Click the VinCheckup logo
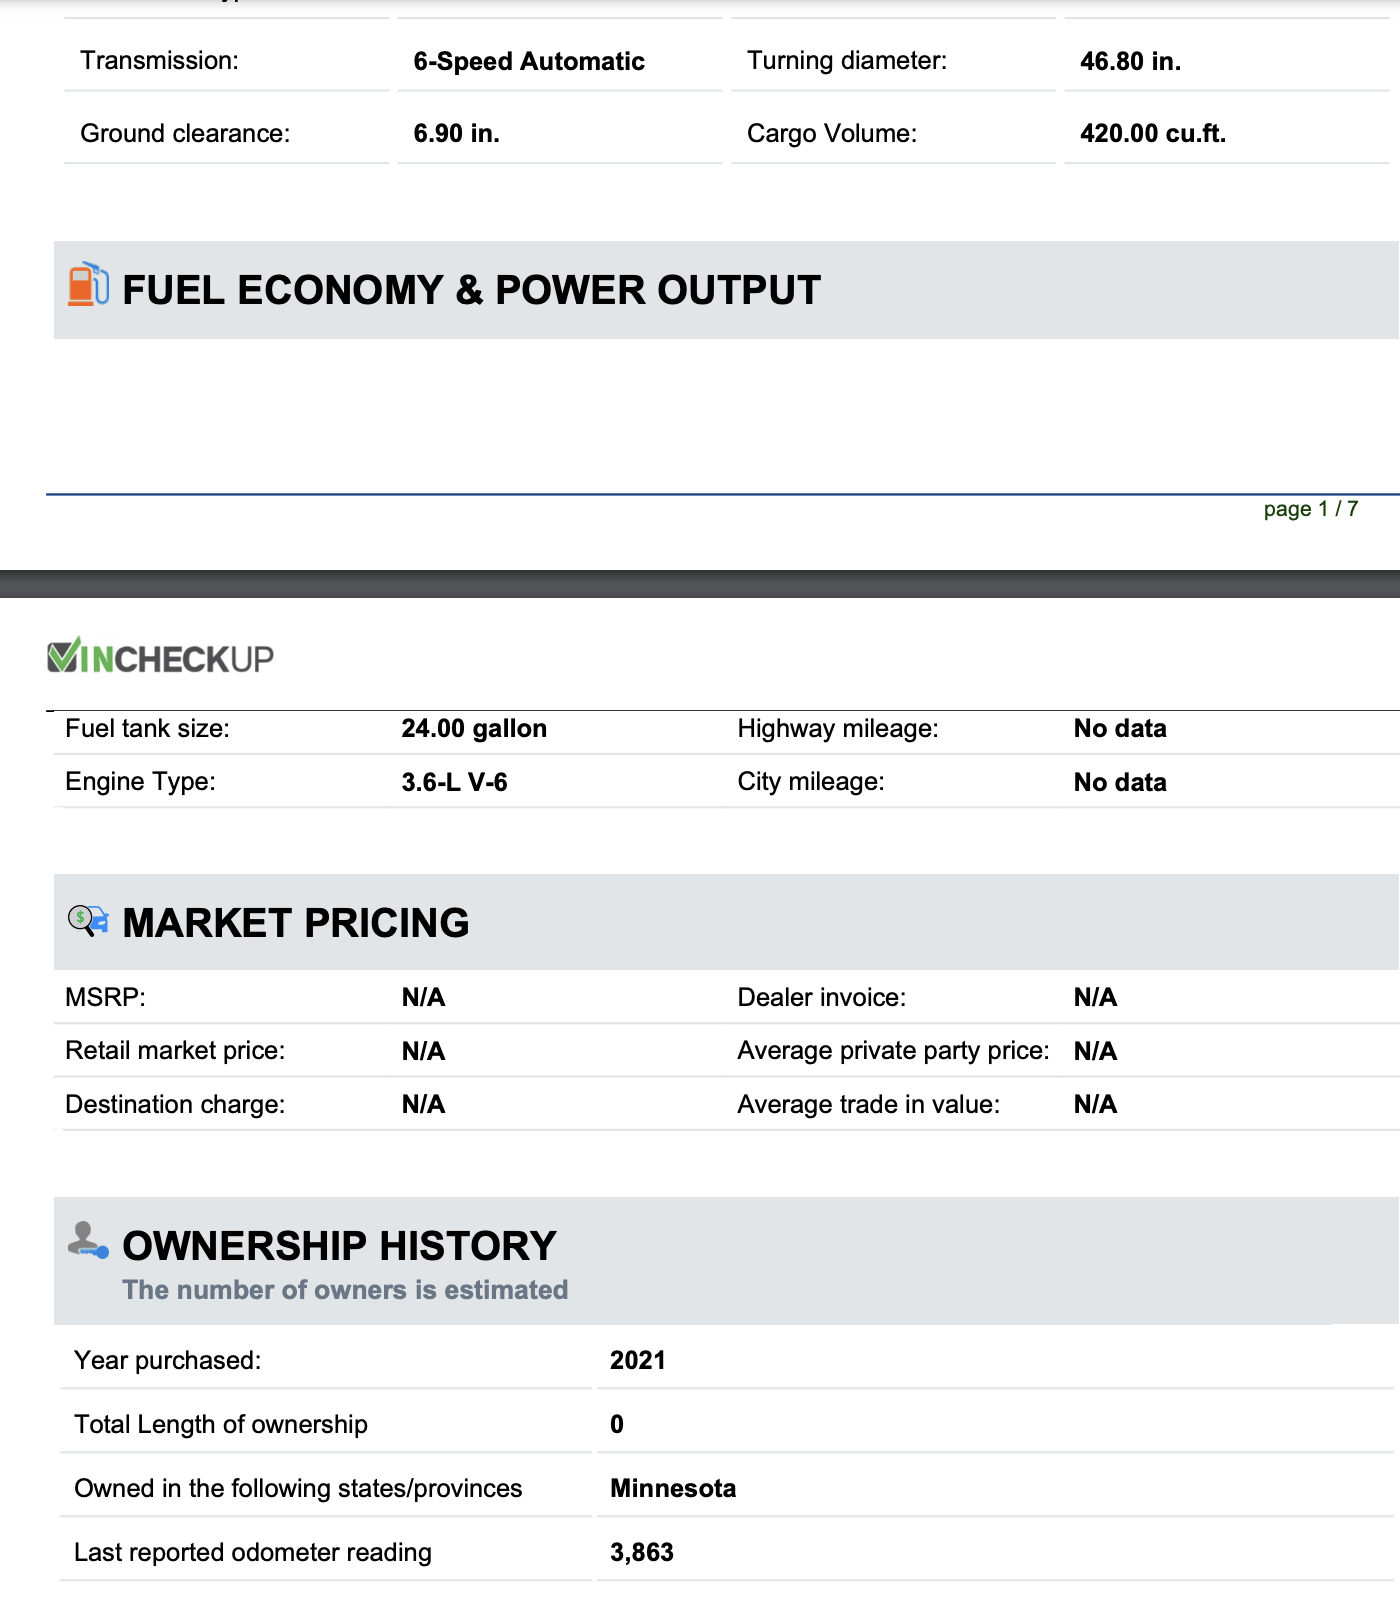 click(161, 657)
